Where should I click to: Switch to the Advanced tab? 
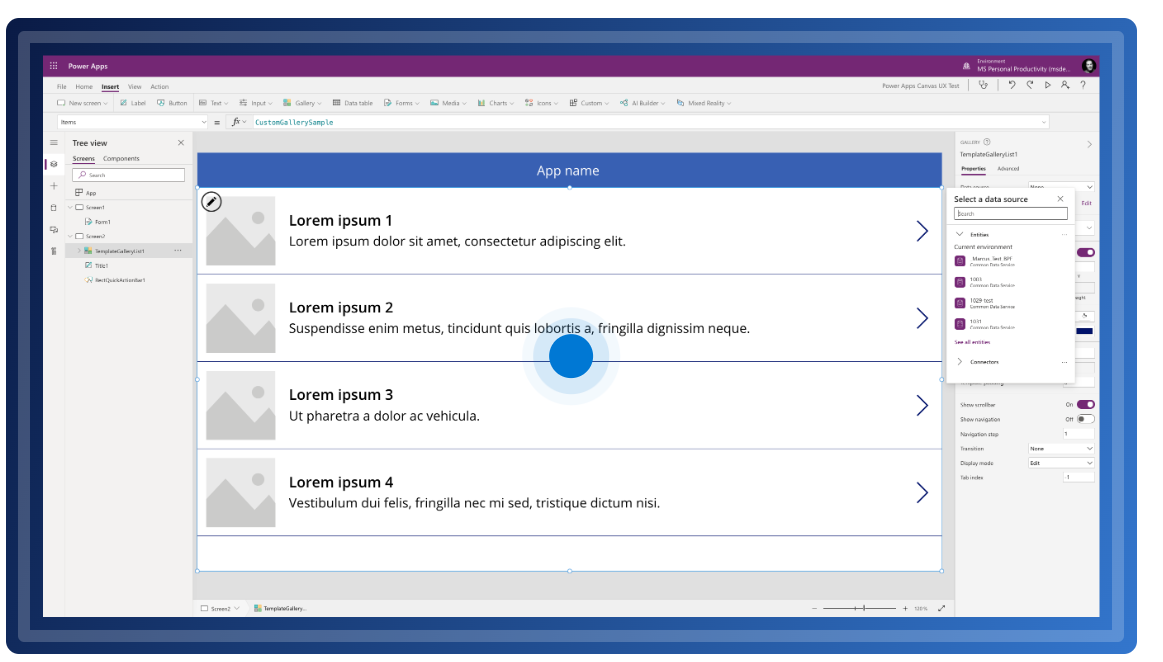(x=1008, y=169)
